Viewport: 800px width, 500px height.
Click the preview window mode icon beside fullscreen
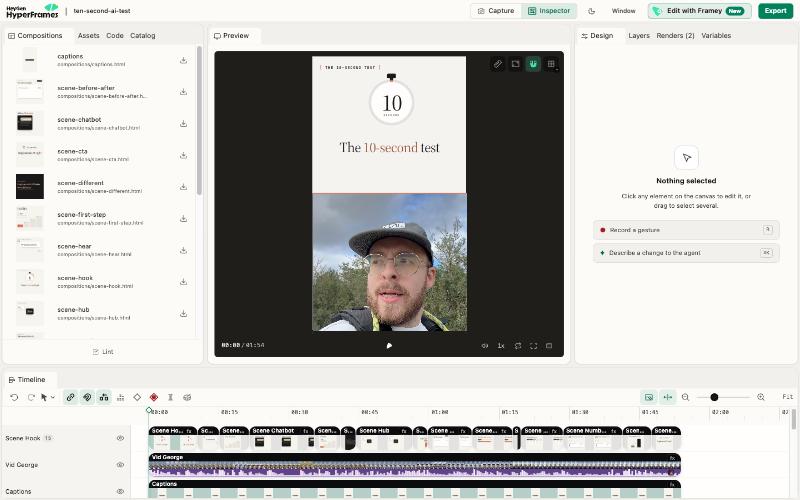click(x=549, y=345)
